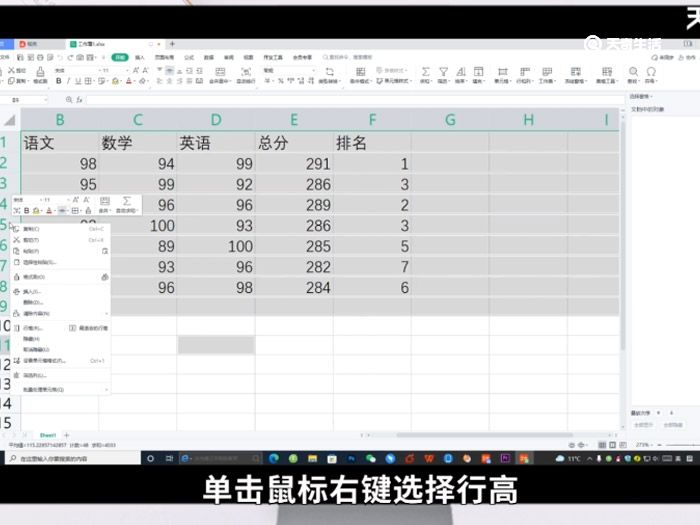Click the Rows and Columns icon
Image resolution: width=700 pixels, height=525 pixels.
tap(525, 71)
